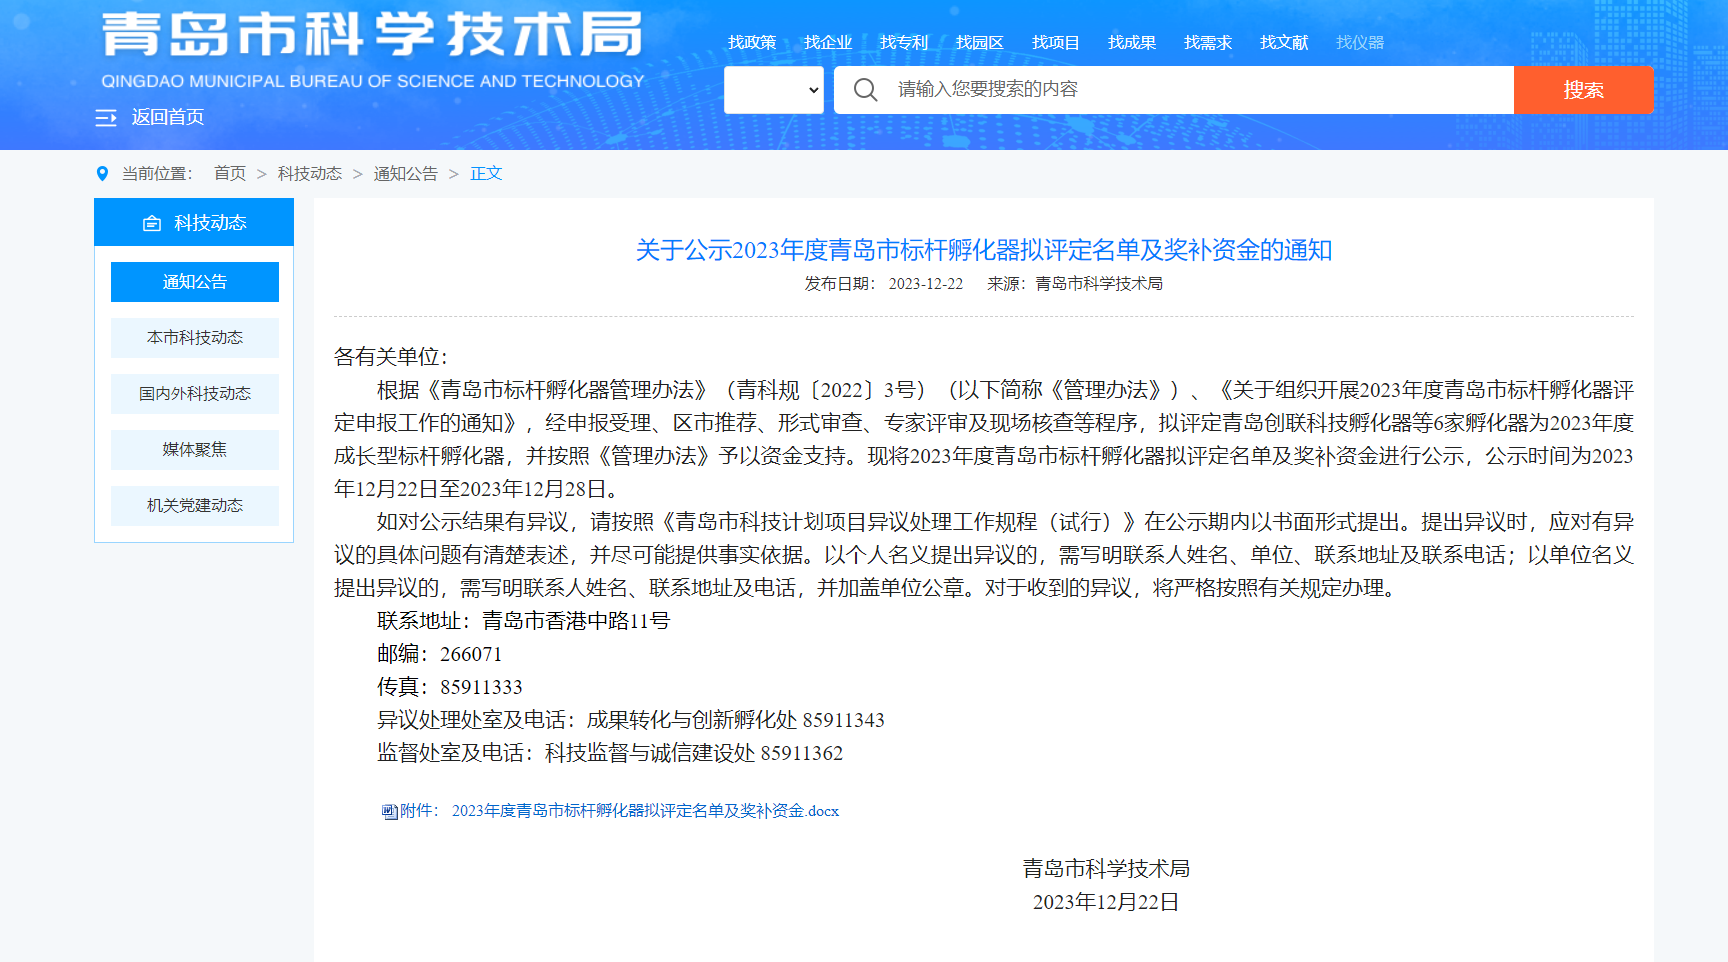Select 机关党建动态 in the sidebar
The width and height of the screenshot is (1728, 962).
(x=195, y=506)
